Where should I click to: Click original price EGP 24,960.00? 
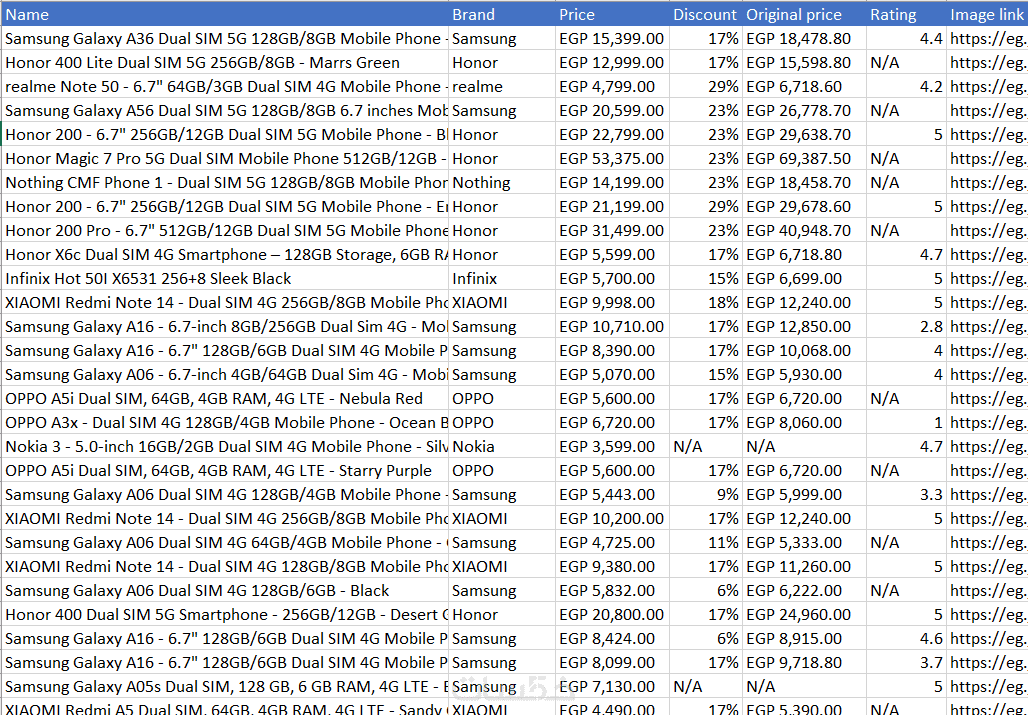[804, 615]
